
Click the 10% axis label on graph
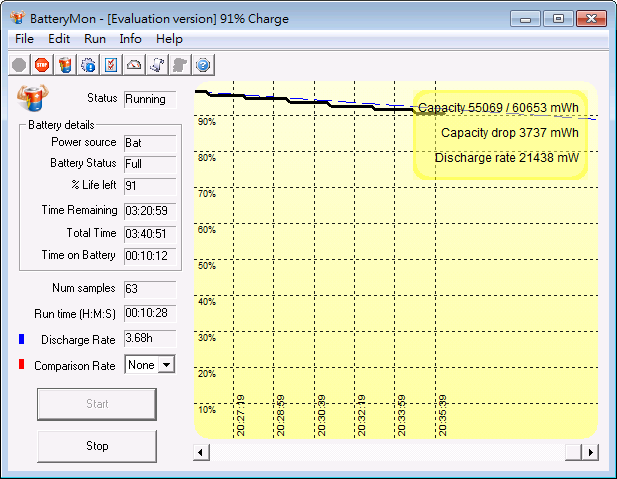tap(207, 410)
